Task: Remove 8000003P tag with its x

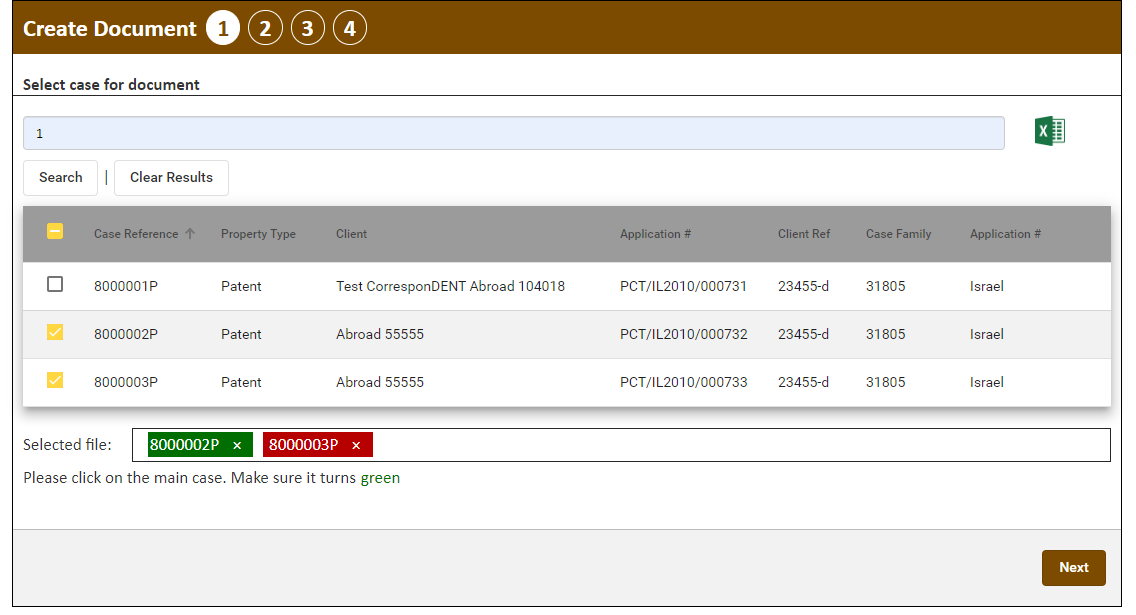Action: coord(356,445)
